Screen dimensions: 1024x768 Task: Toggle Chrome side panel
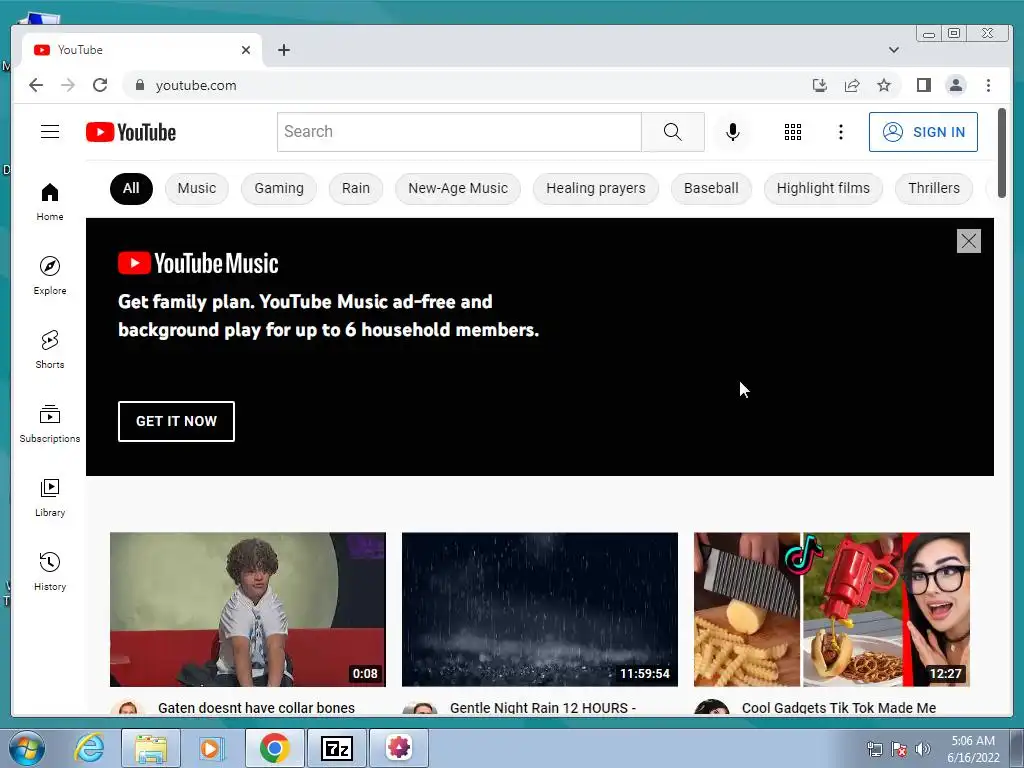coord(923,85)
